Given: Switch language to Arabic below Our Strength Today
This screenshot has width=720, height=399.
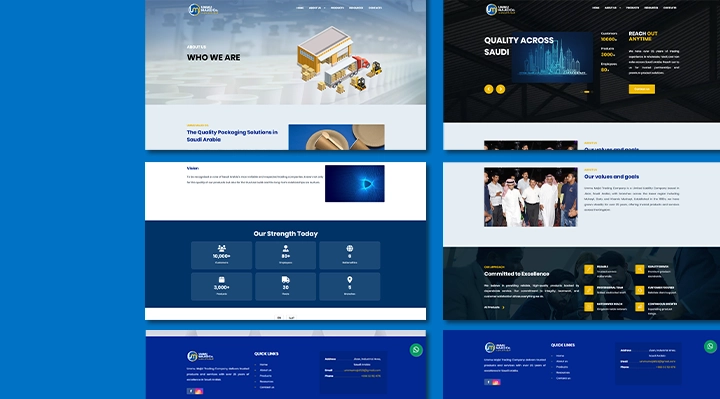Looking at the screenshot, I should click(x=292, y=317).
